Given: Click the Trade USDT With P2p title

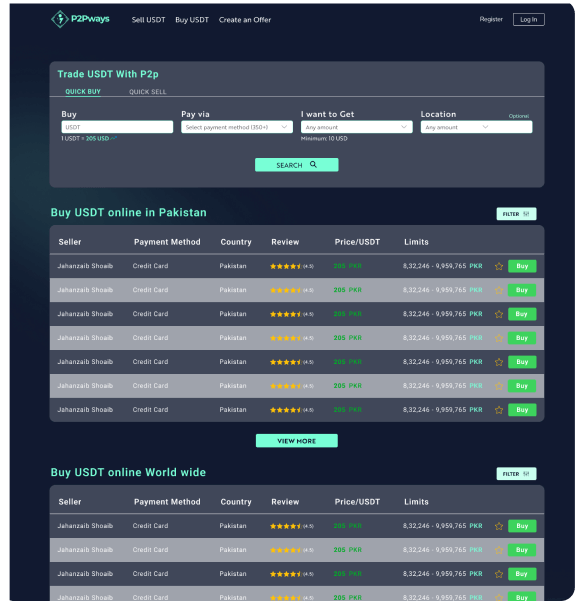Looking at the screenshot, I should click(108, 74).
